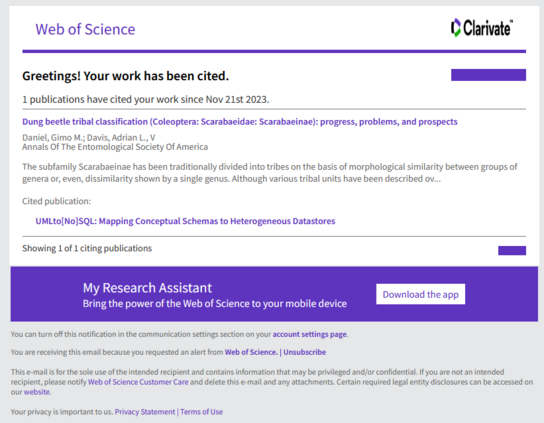Click the authors line Daniel, Gimo M.
Screen dimensions: 544x423
click(89, 137)
